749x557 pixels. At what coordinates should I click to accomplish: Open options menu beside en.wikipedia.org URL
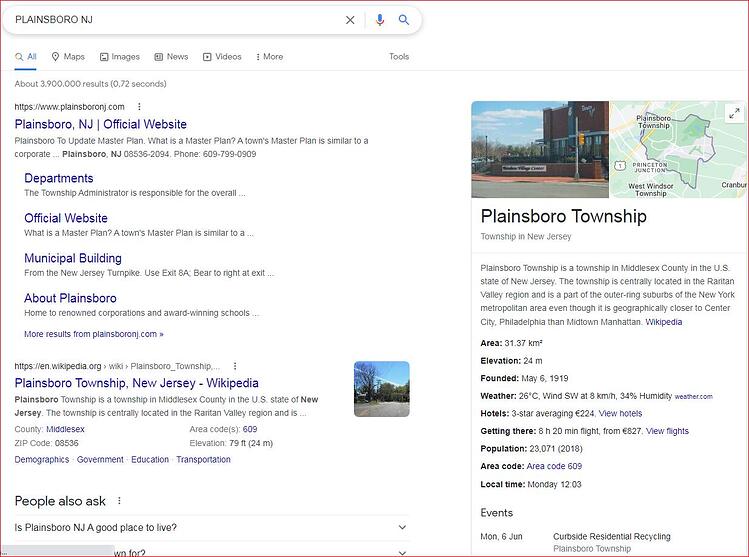pos(235,366)
